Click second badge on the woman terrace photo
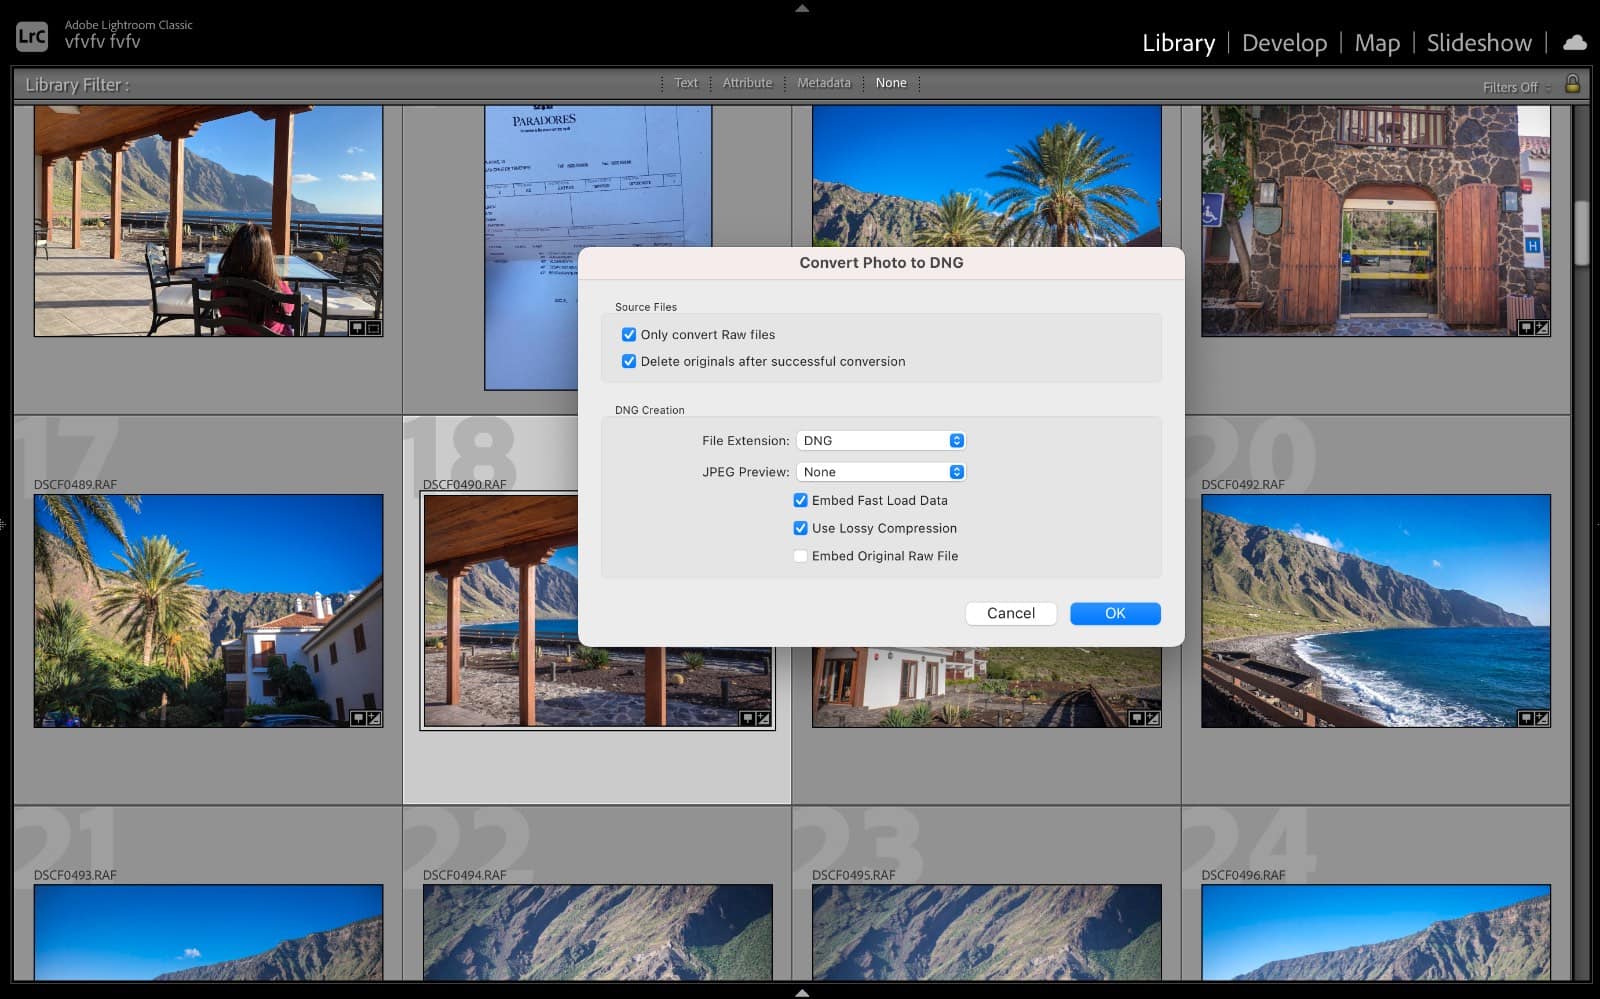The width and height of the screenshot is (1600, 999). (x=373, y=328)
